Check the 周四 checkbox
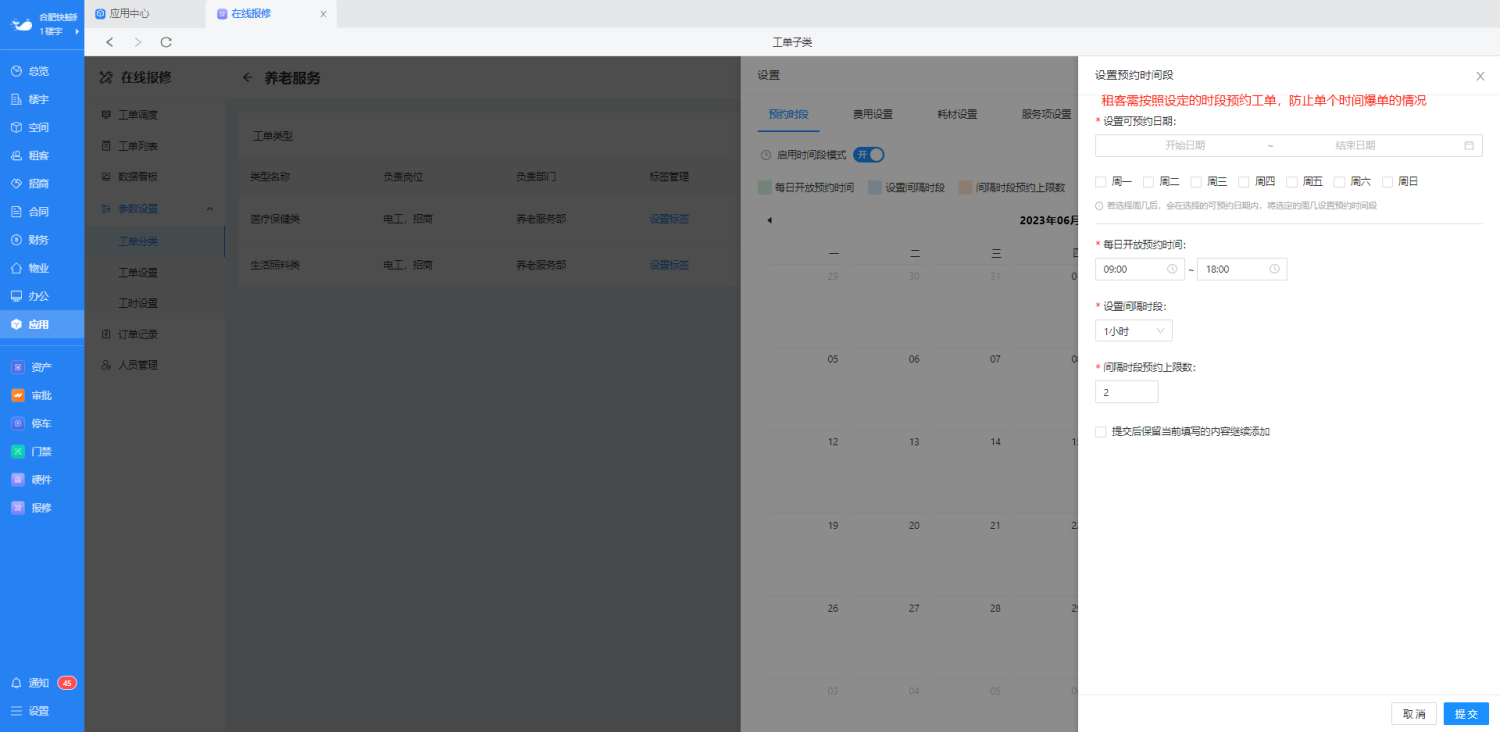The width and height of the screenshot is (1500, 732). (1244, 182)
